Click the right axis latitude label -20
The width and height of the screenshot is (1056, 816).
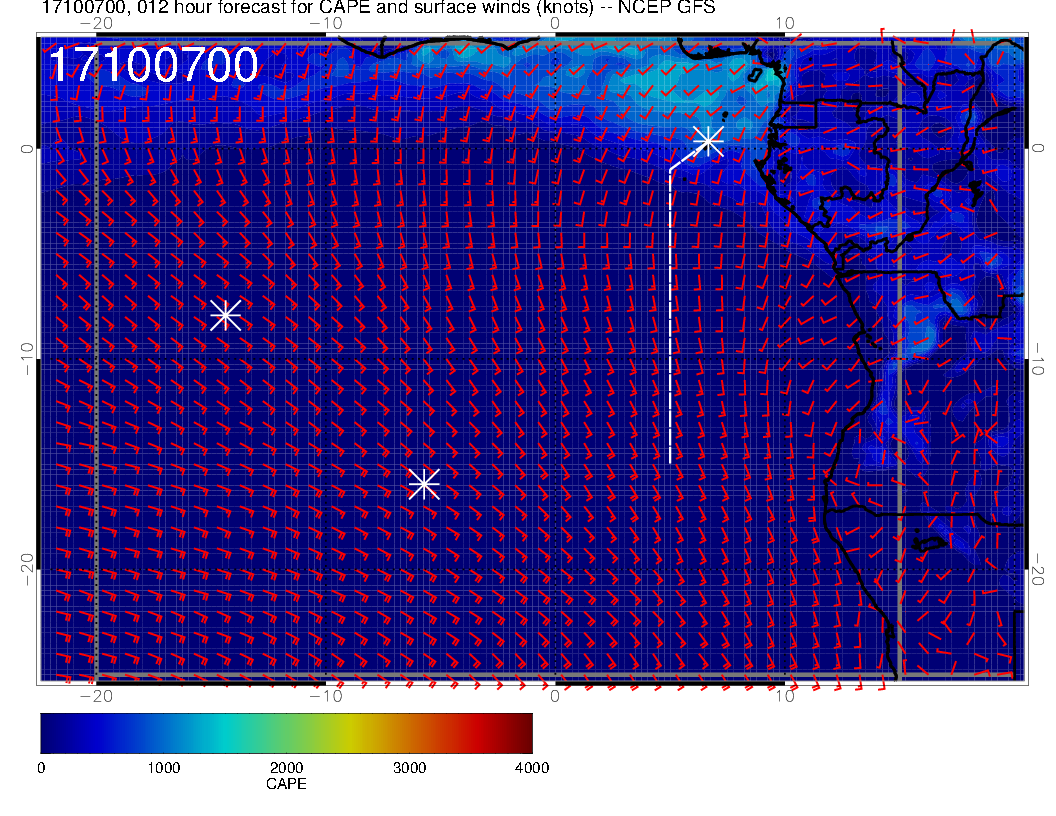[1038, 570]
